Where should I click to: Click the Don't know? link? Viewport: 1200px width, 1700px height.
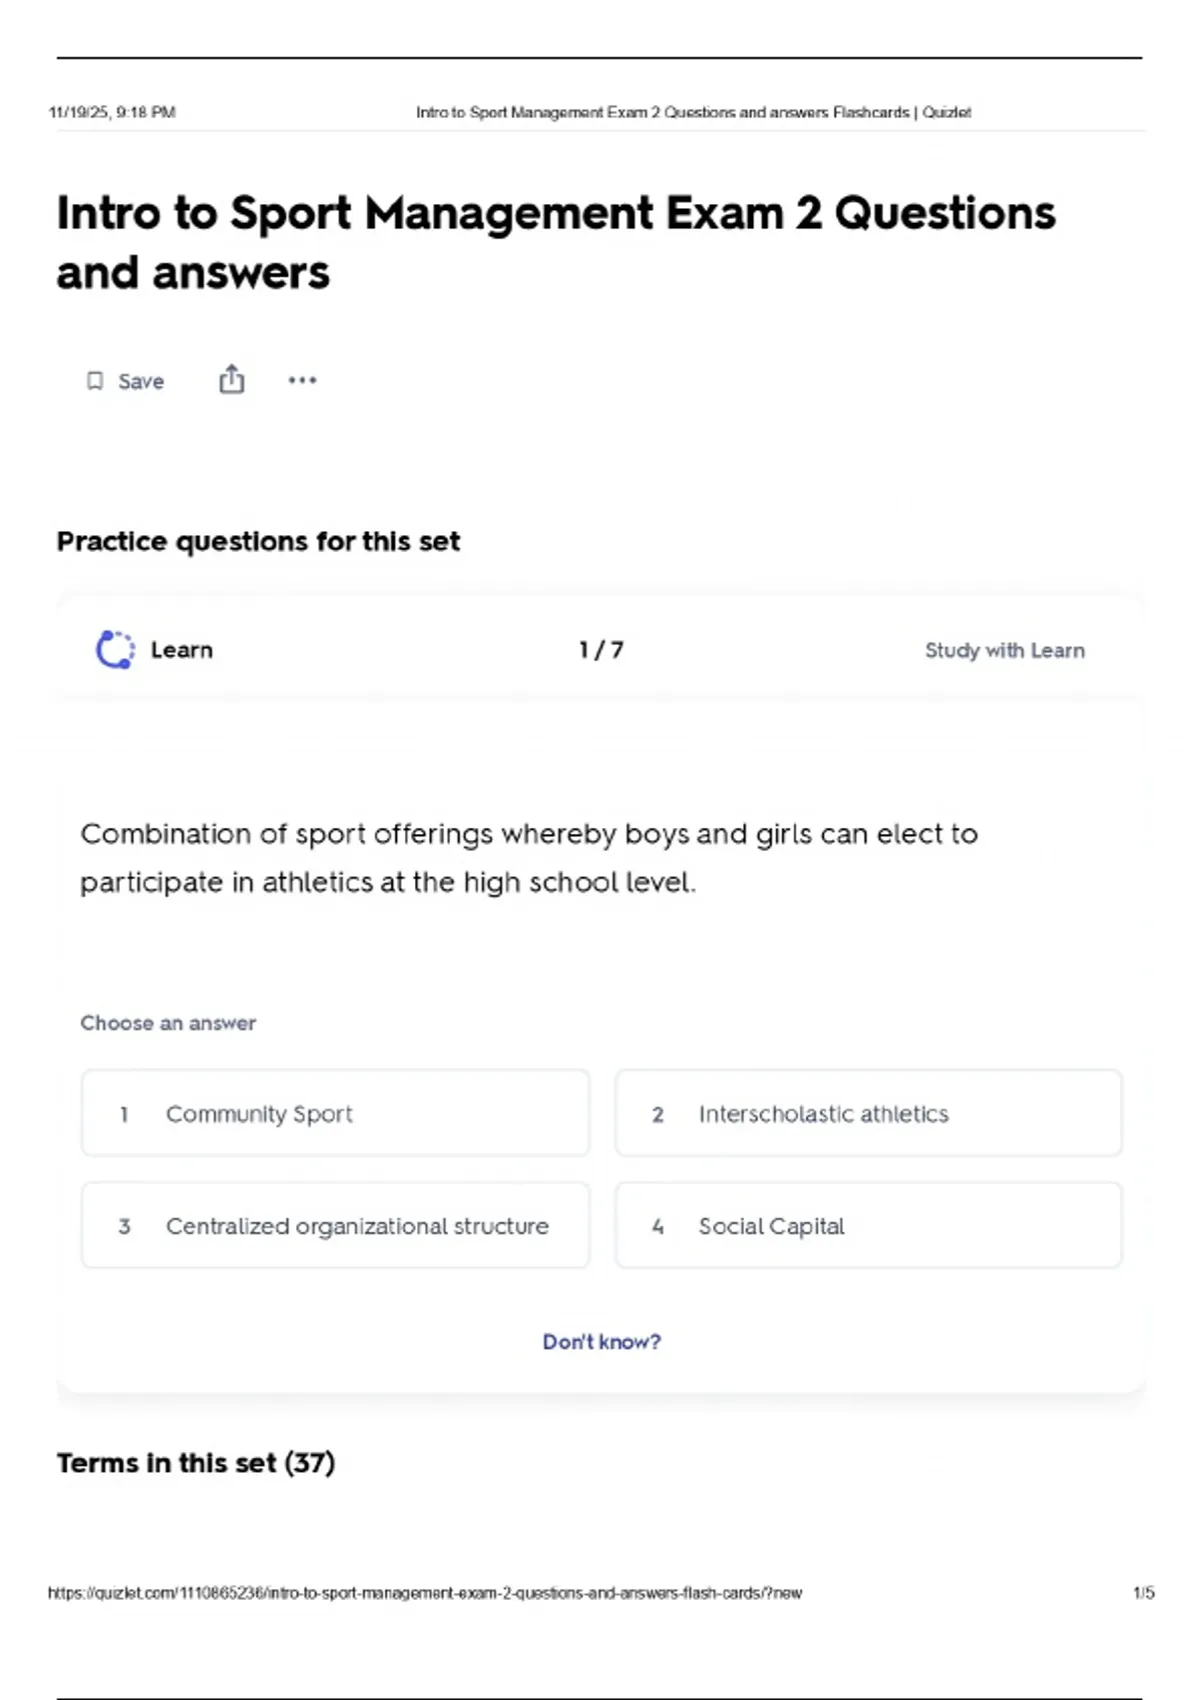[x=601, y=1342]
